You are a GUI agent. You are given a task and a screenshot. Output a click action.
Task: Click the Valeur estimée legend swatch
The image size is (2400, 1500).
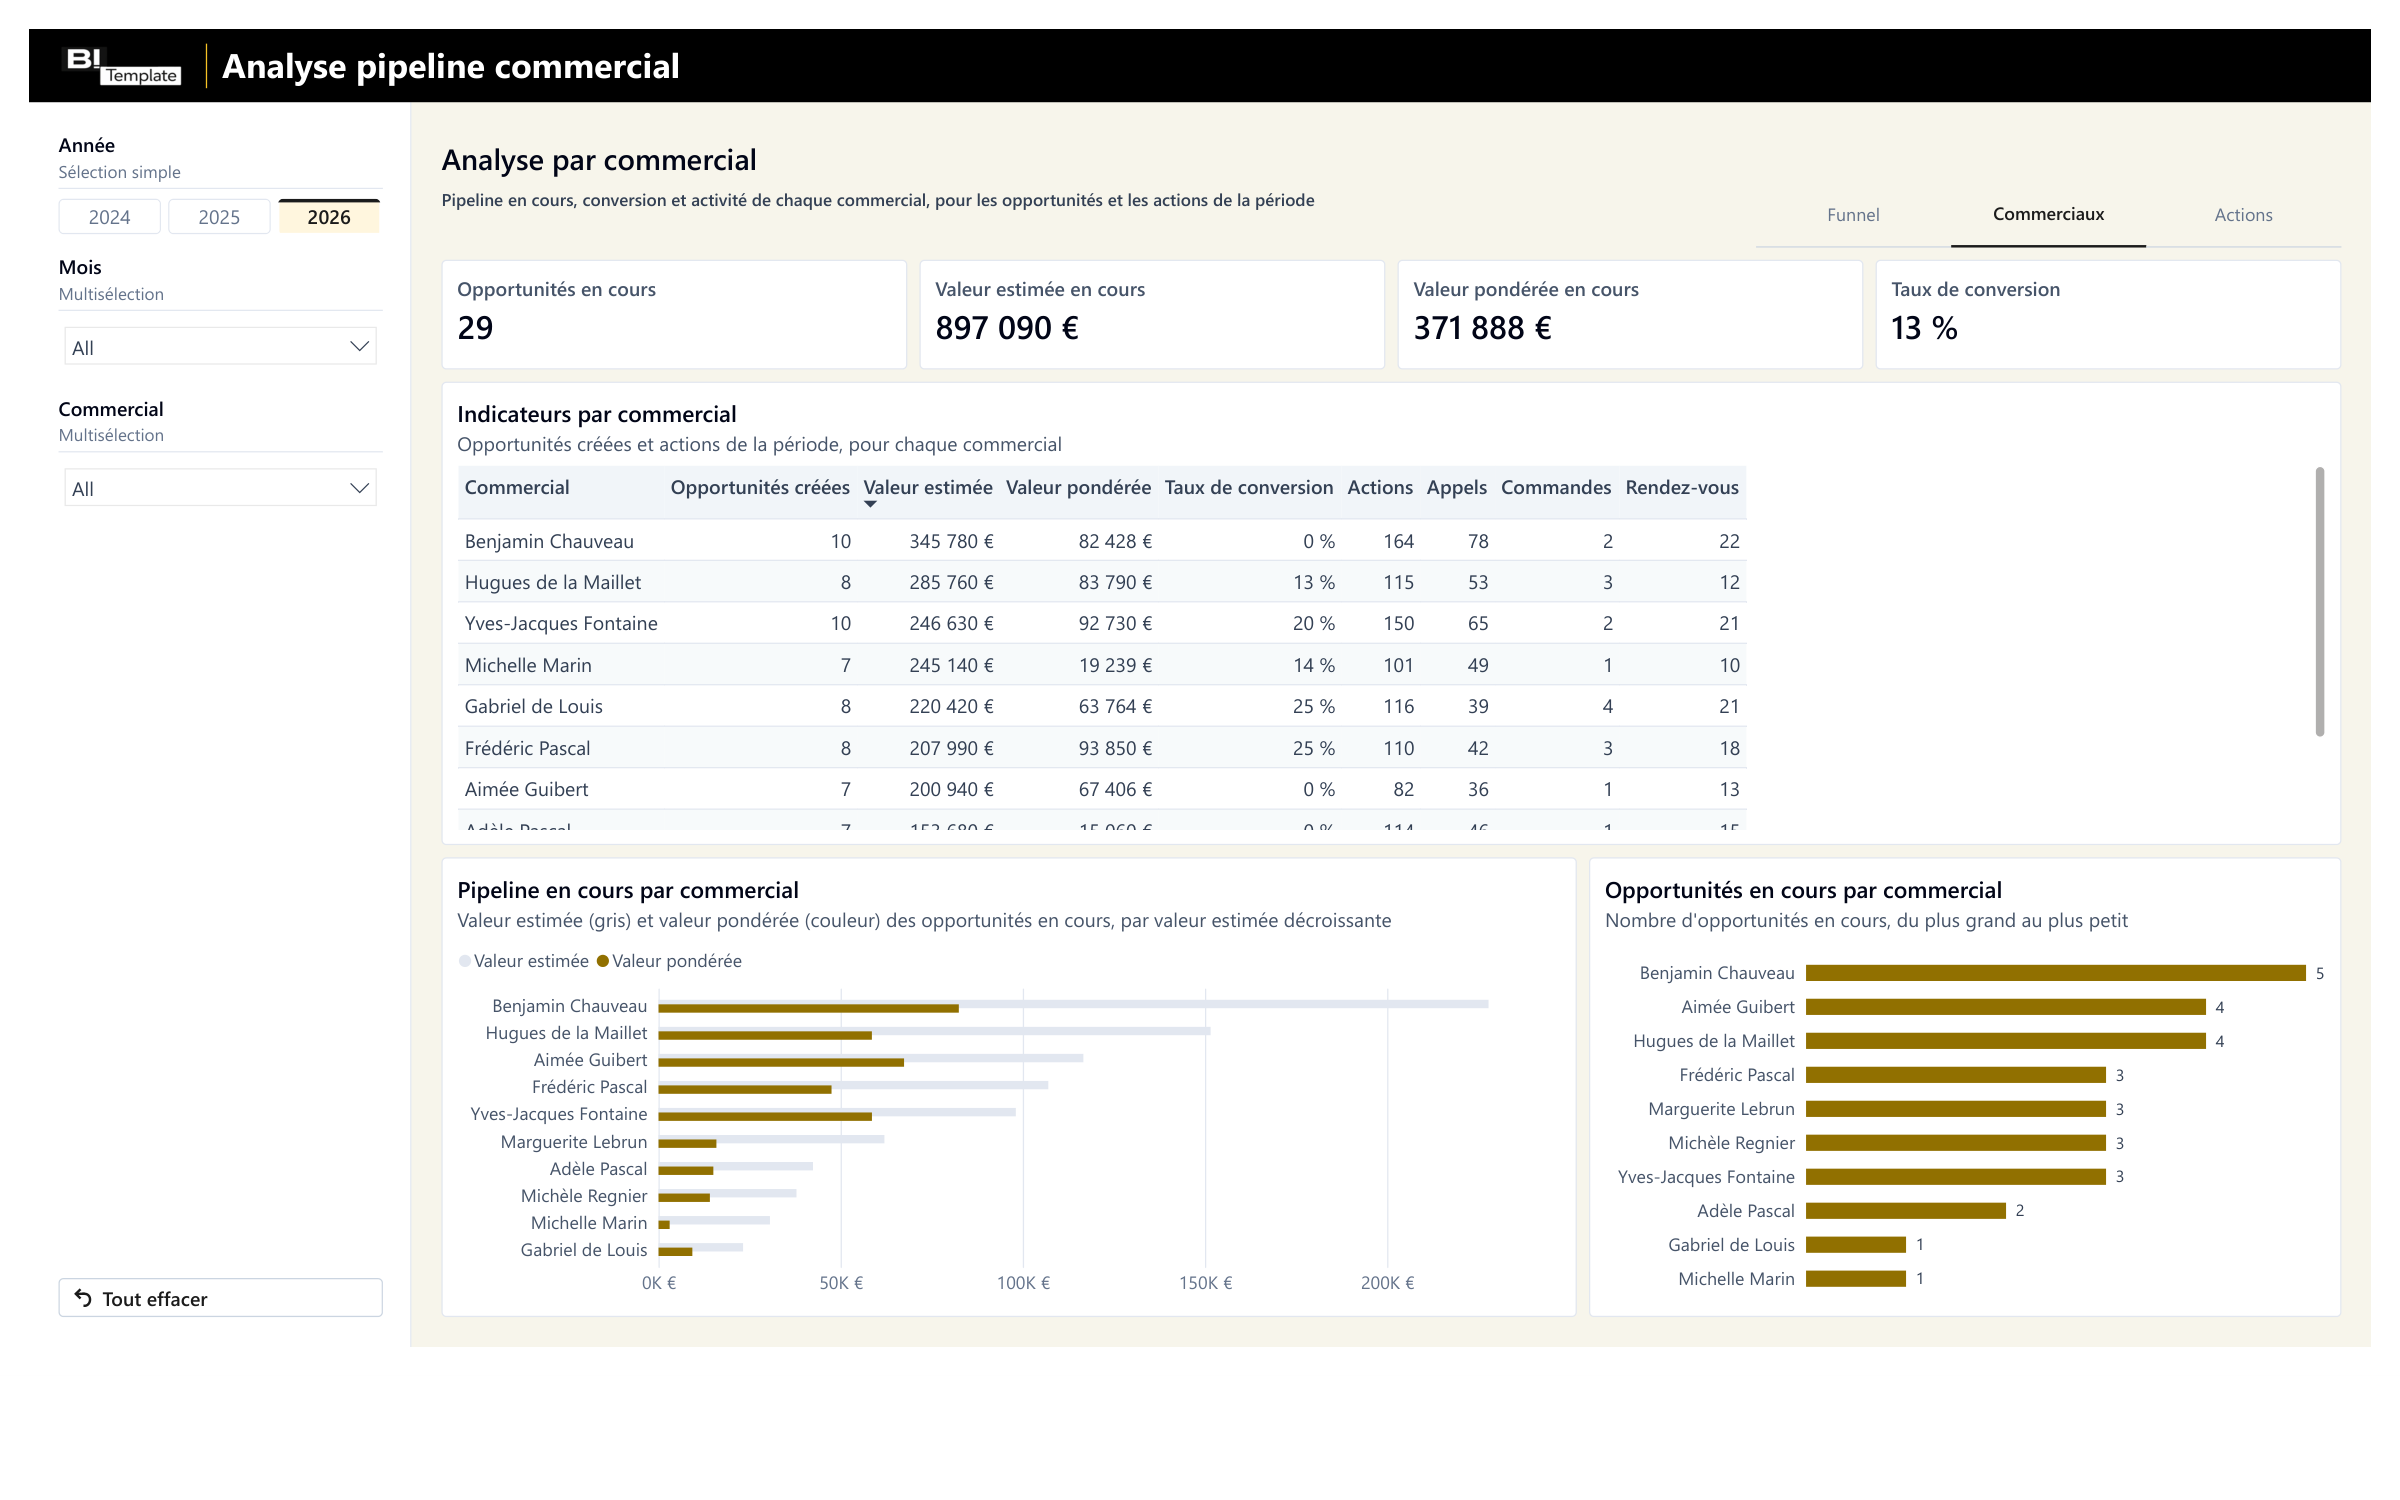pyautogui.click(x=465, y=961)
